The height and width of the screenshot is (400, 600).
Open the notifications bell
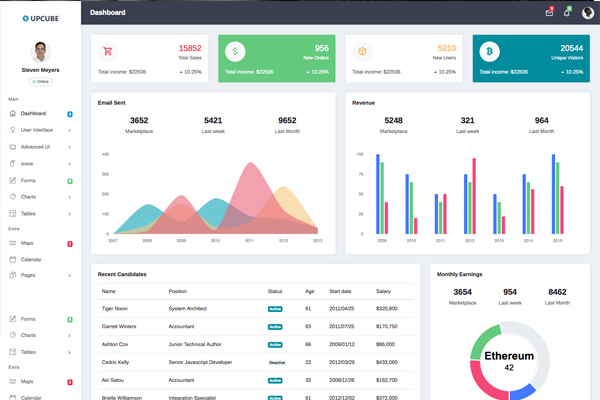coord(567,13)
